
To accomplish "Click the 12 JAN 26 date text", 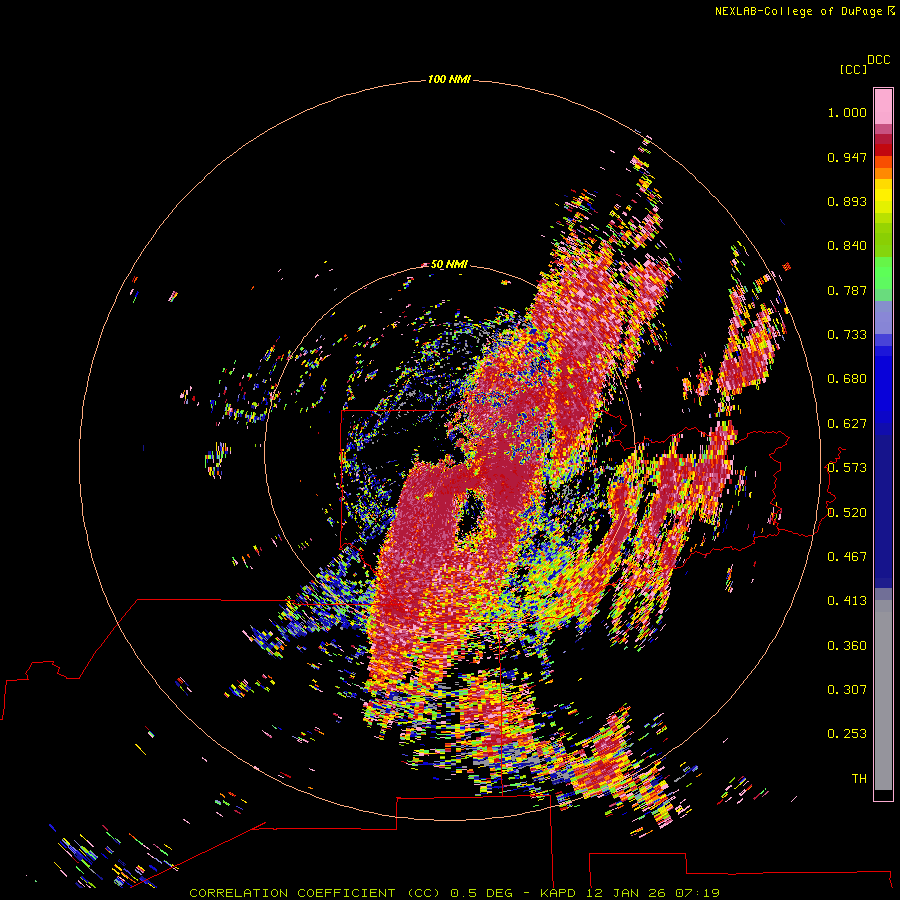I will click(x=627, y=893).
